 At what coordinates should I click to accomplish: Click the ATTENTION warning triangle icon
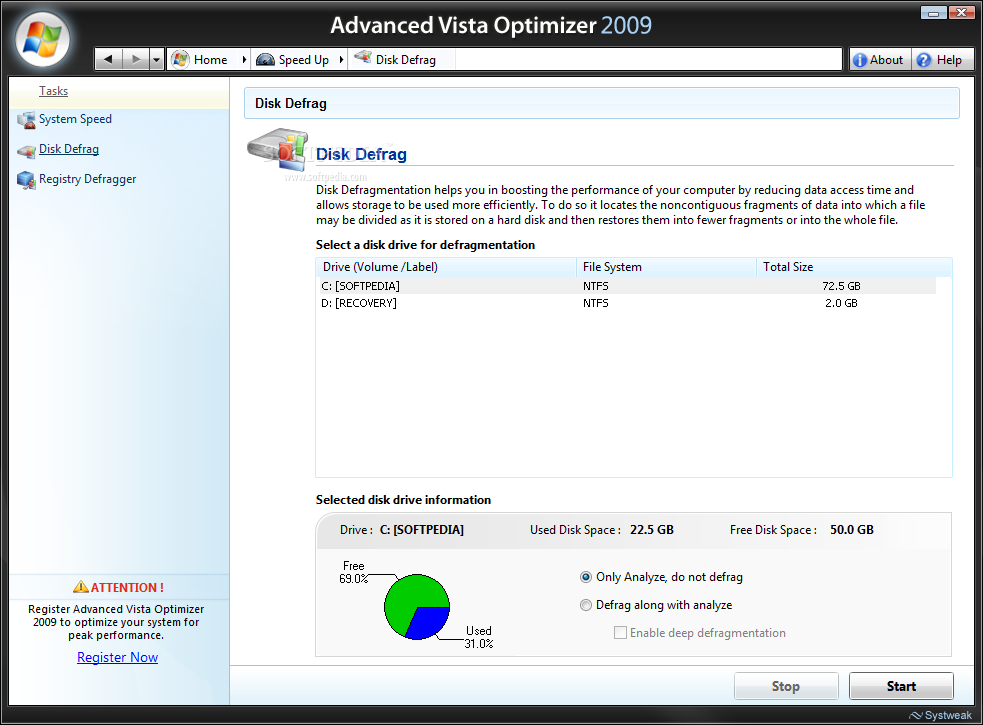[x=81, y=587]
